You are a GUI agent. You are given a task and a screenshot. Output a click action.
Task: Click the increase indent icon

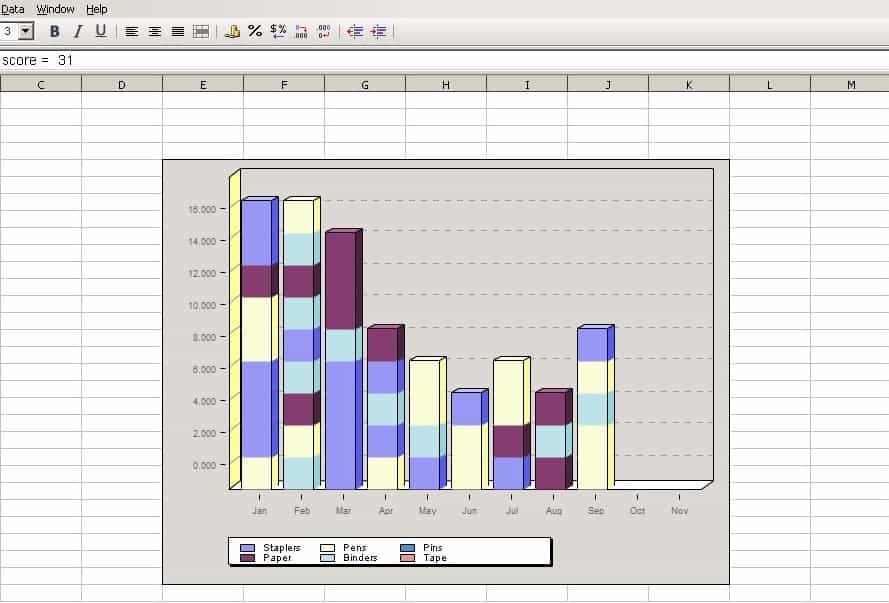click(378, 31)
